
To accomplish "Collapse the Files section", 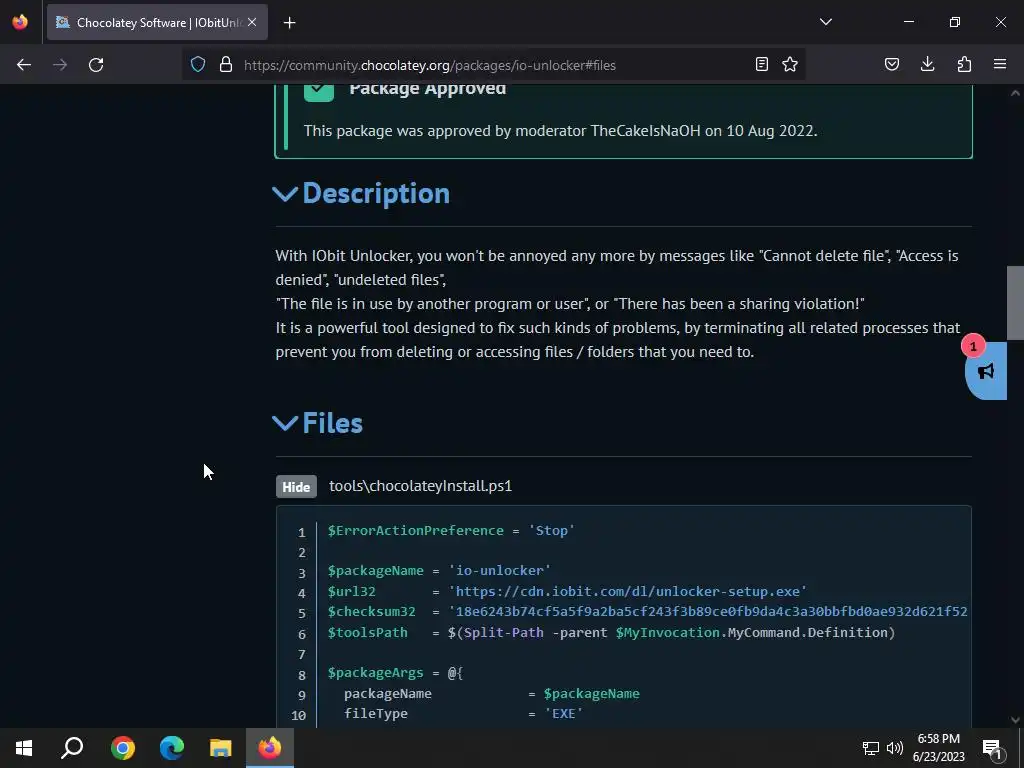I will (285, 423).
